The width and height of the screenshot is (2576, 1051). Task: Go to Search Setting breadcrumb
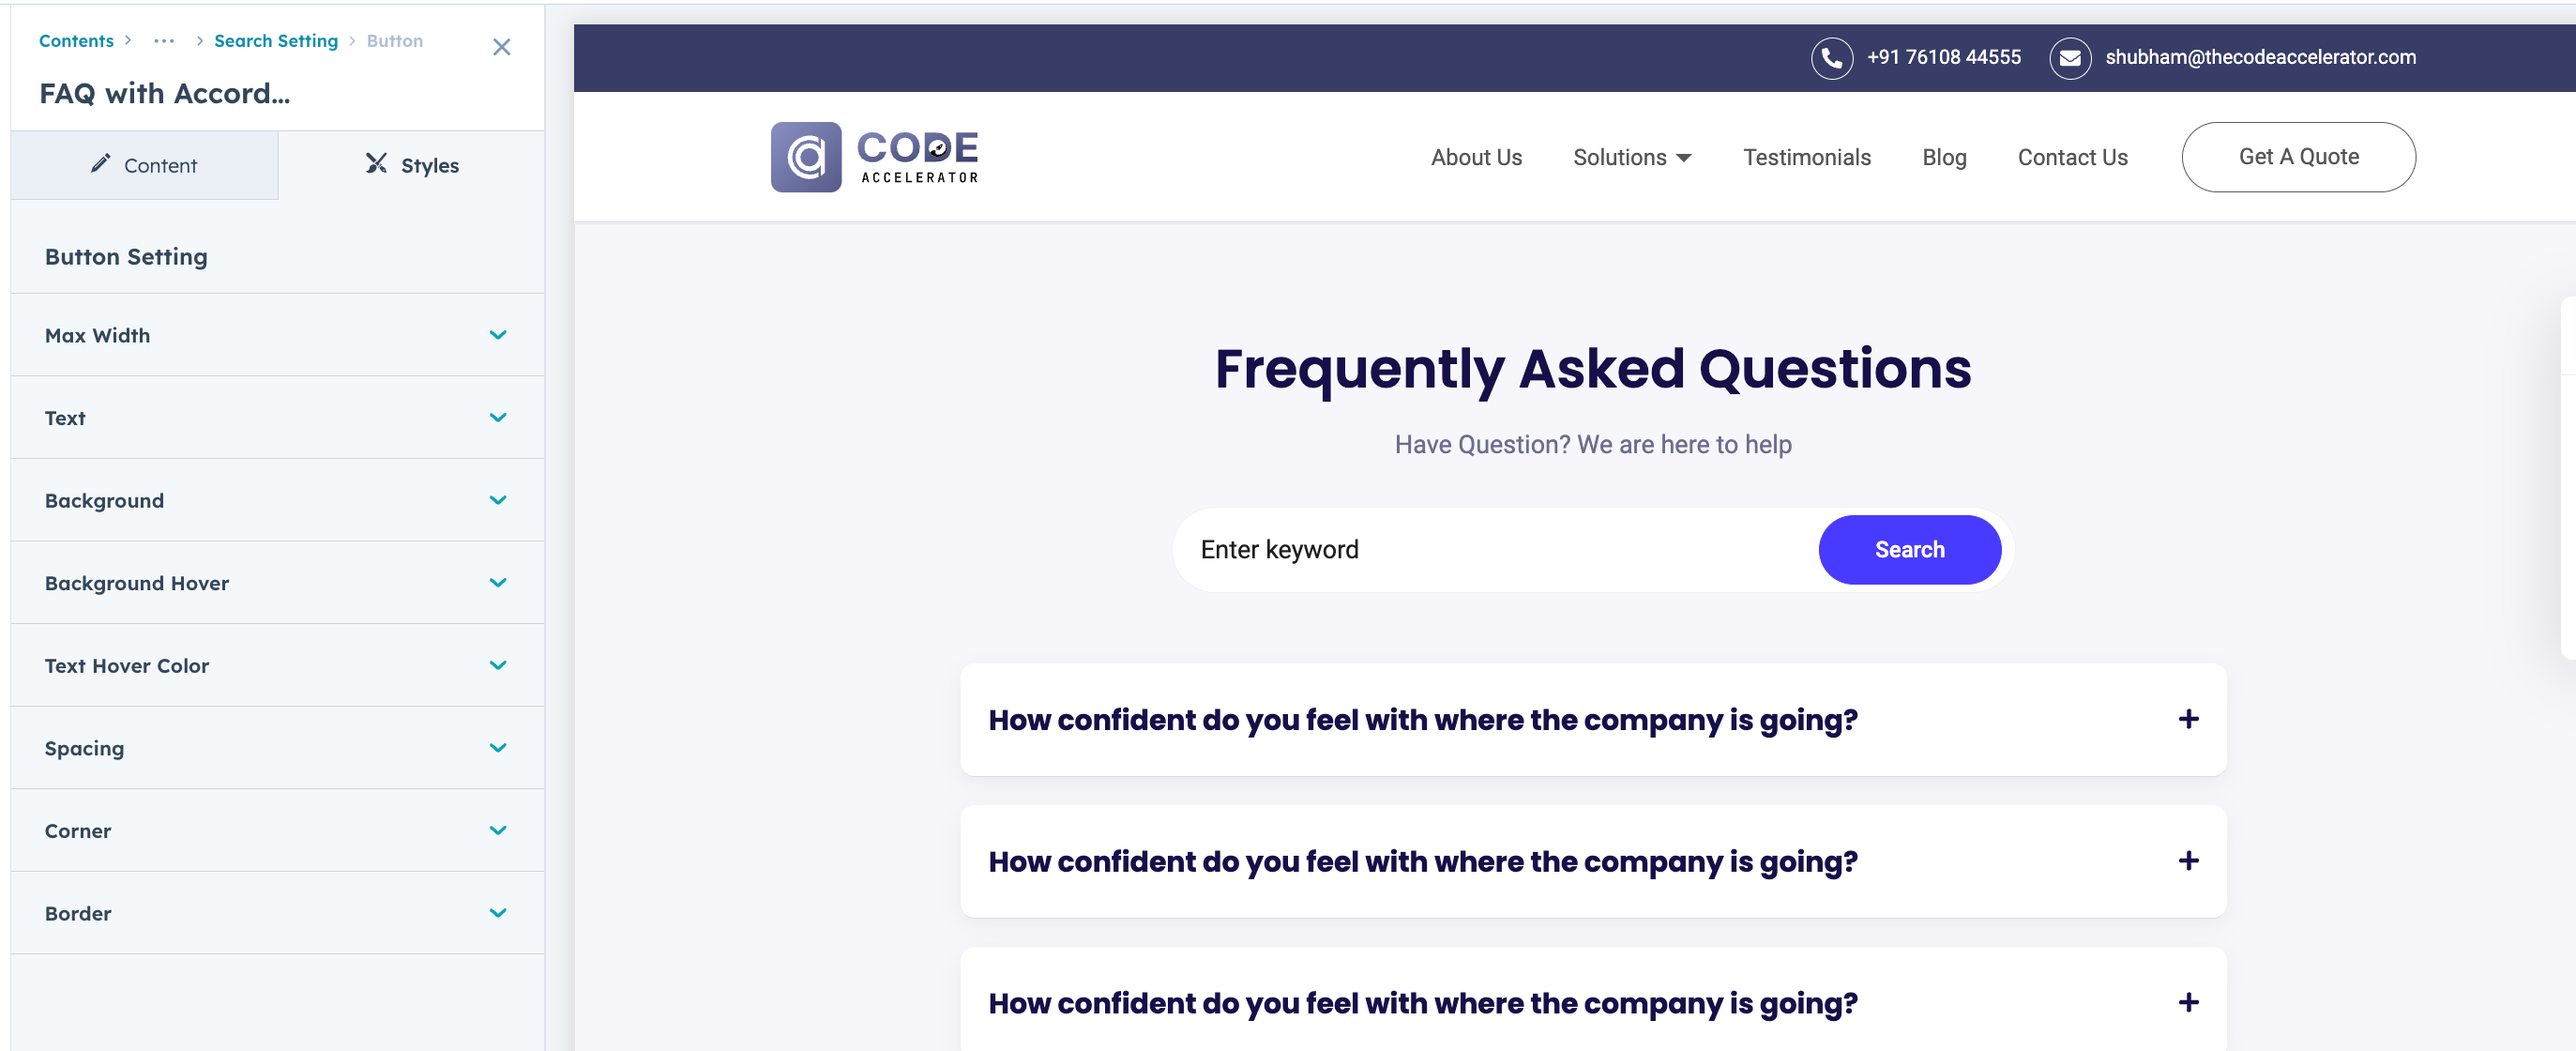[x=275, y=41]
